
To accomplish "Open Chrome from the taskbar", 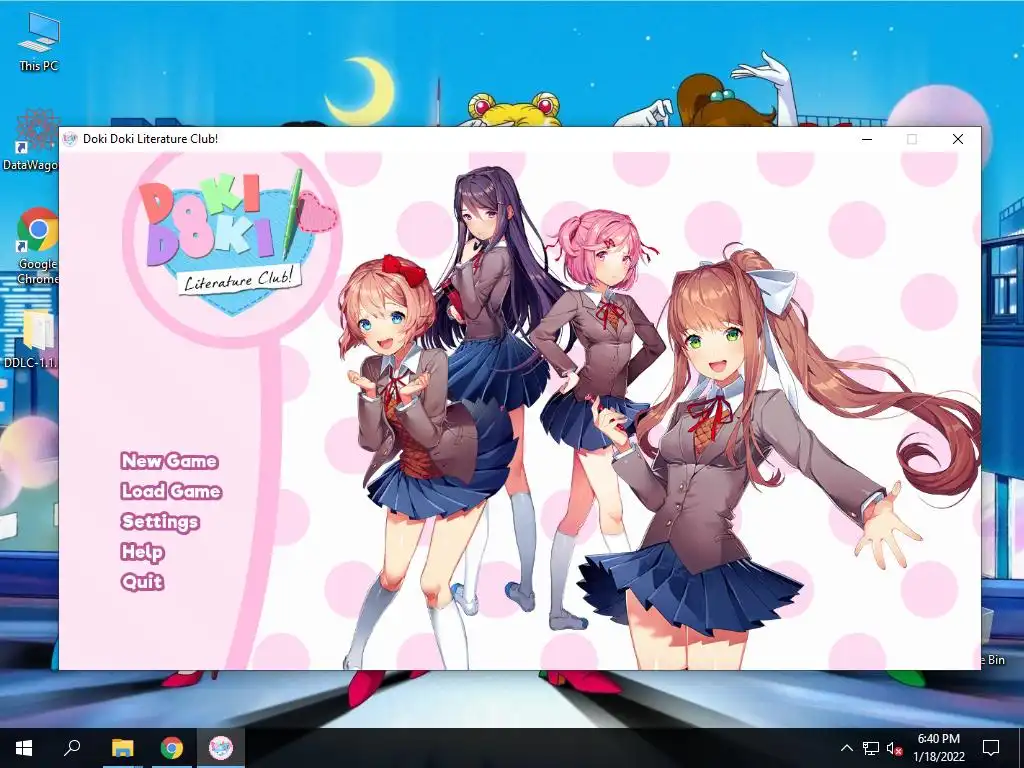I will point(172,748).
